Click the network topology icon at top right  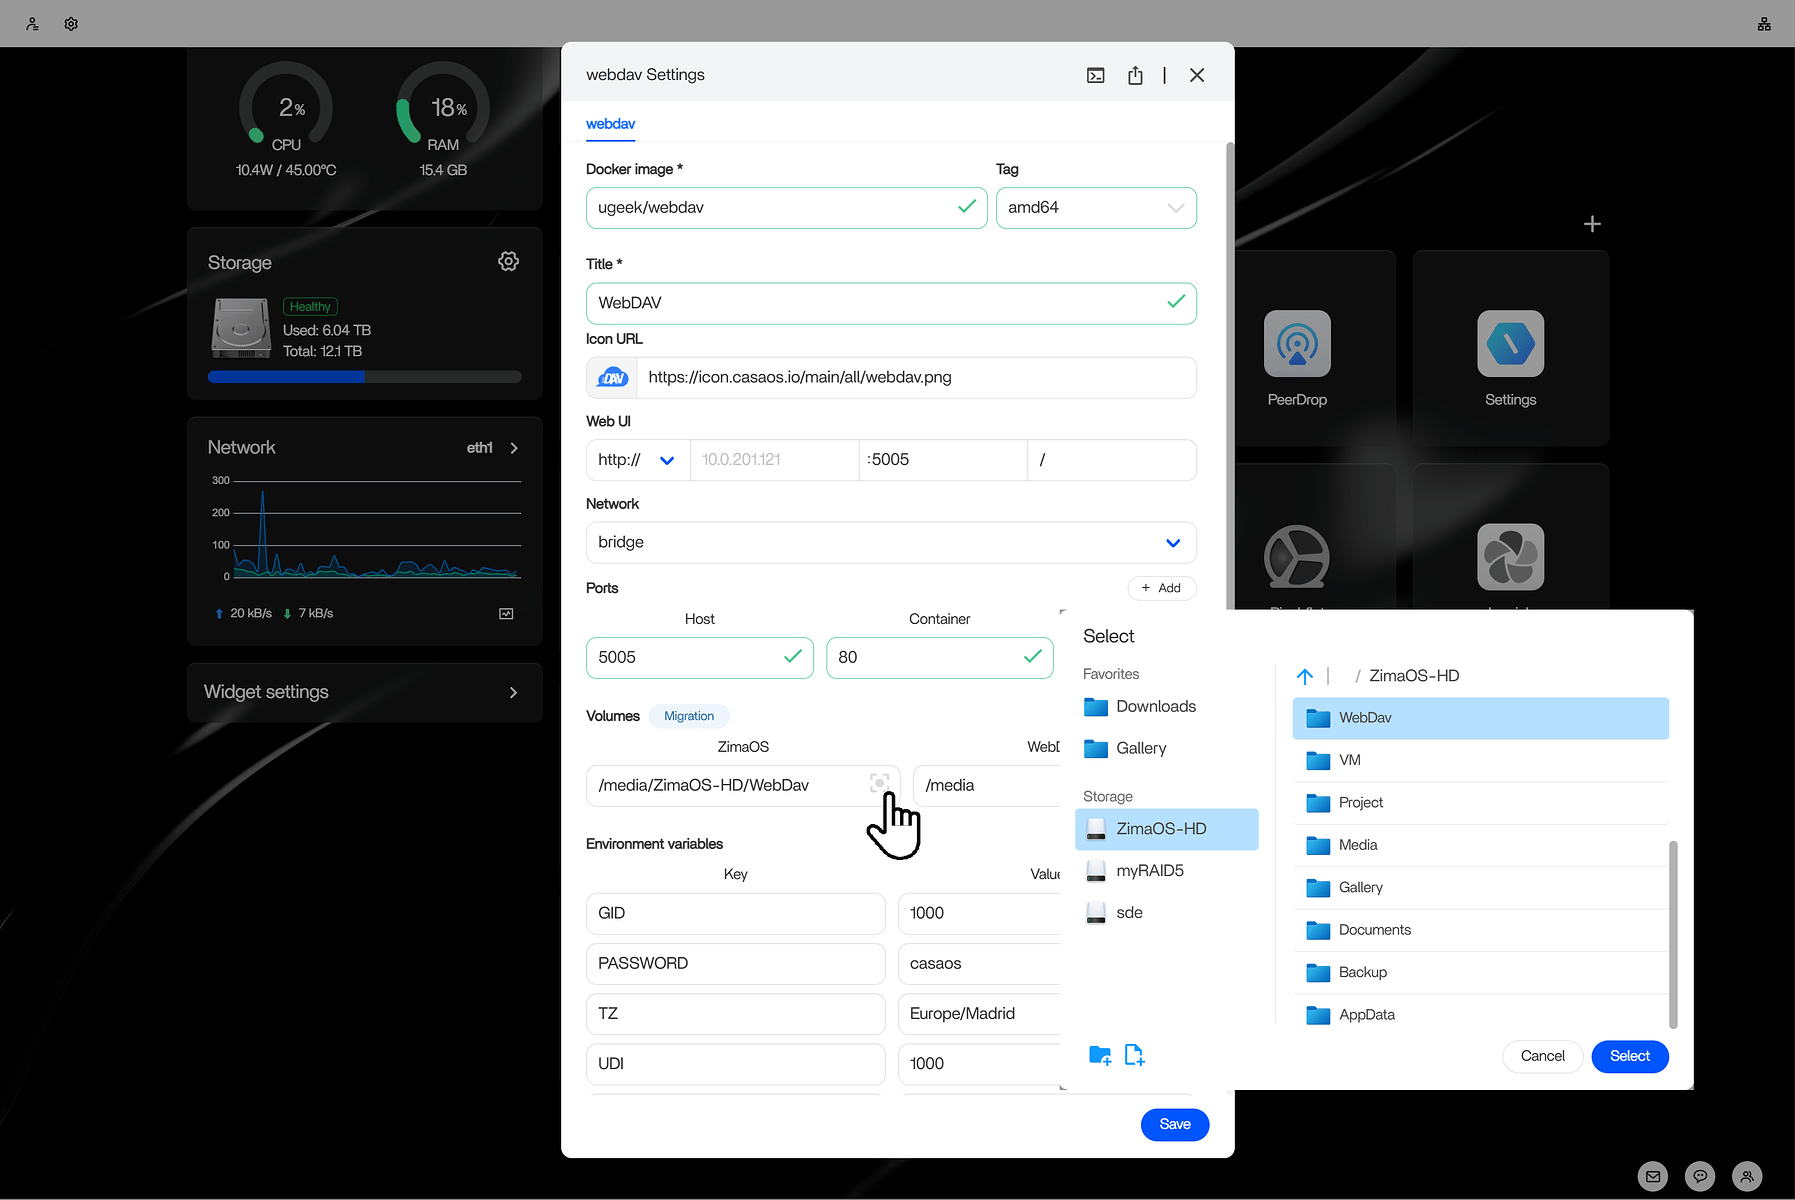(x=1764, y=24)
